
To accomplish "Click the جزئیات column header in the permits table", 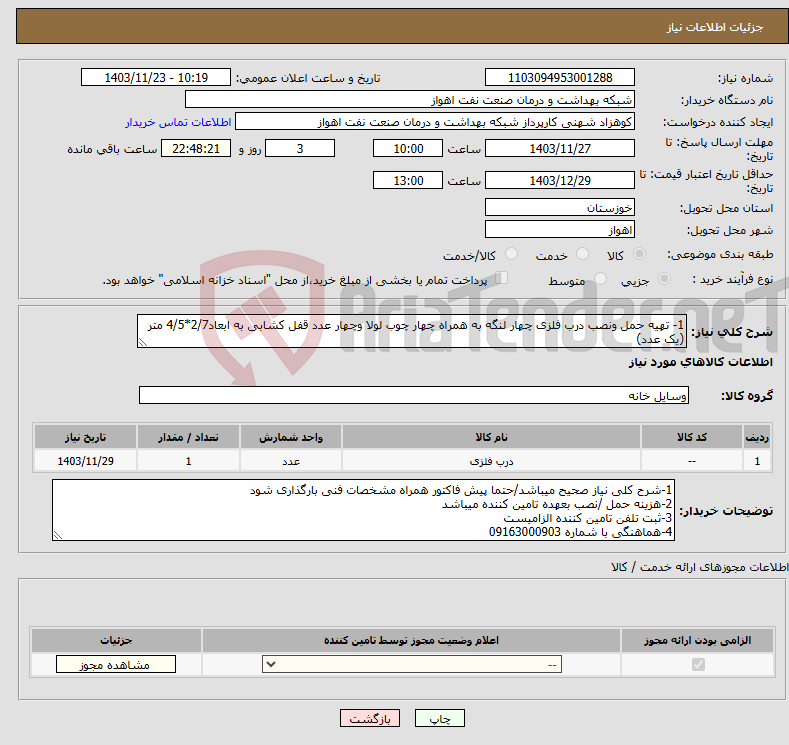I will [116, 640].
